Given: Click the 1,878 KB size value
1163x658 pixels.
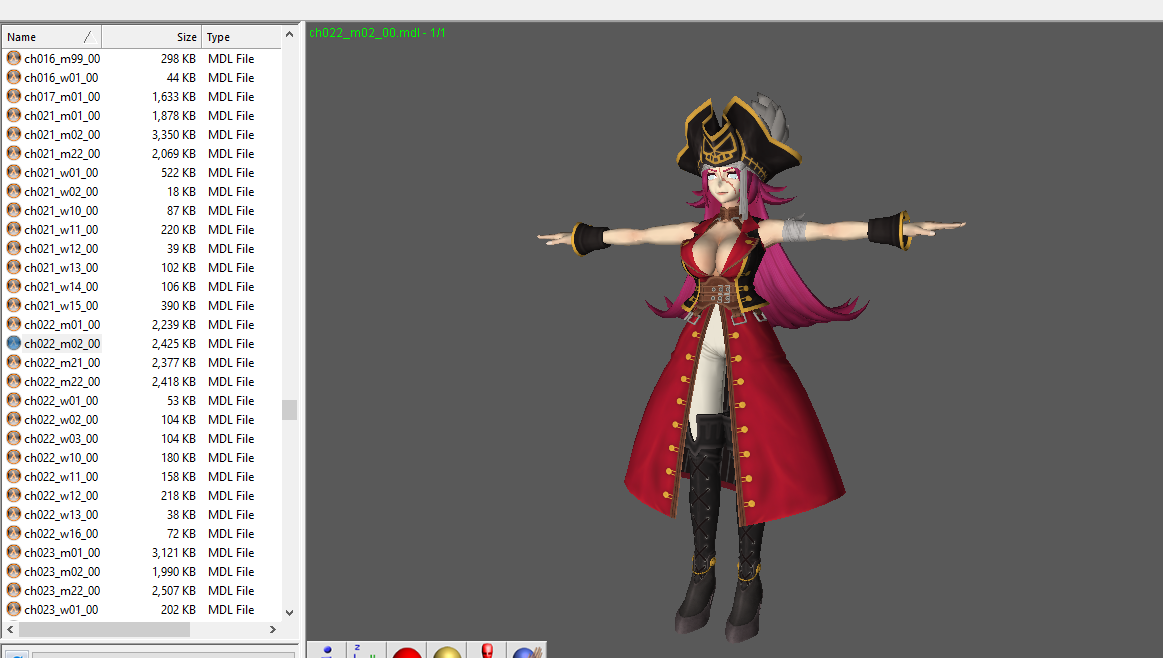Looking at the screenshot, I should (174, 116).
